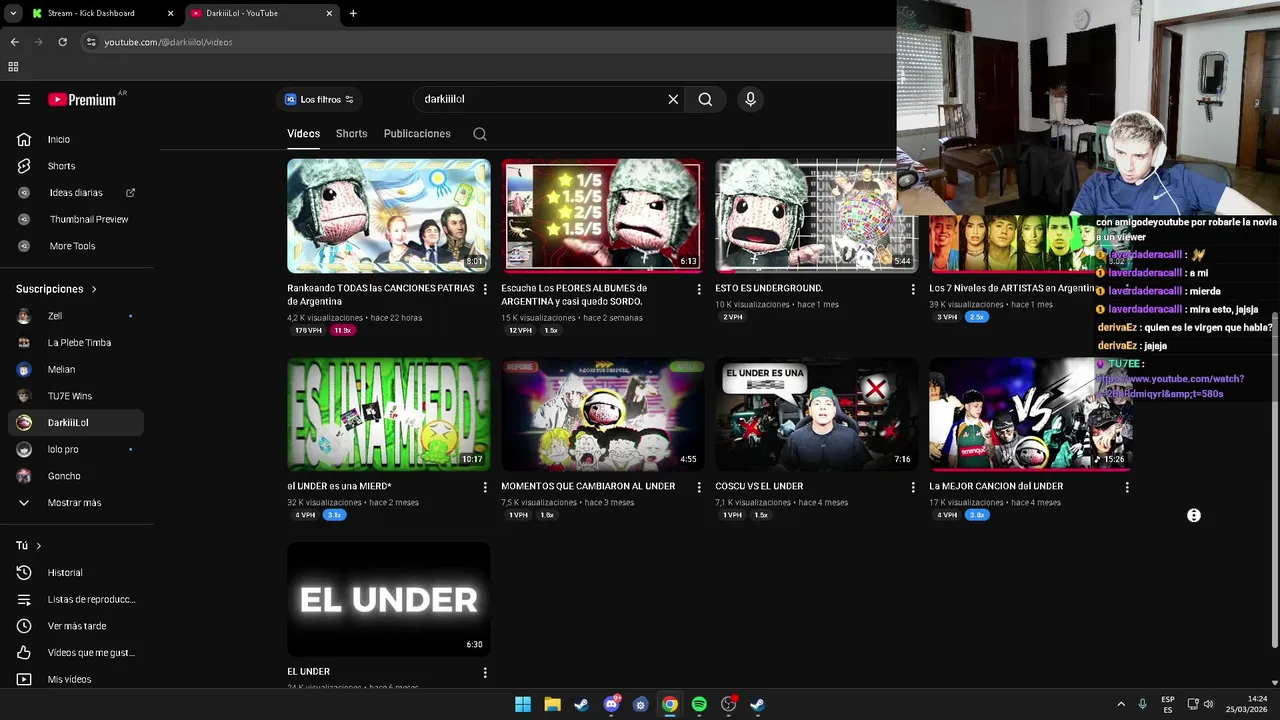Open a new browser tab with plus
Viewport: 1280px width, 720px height.
coord(353,13)
